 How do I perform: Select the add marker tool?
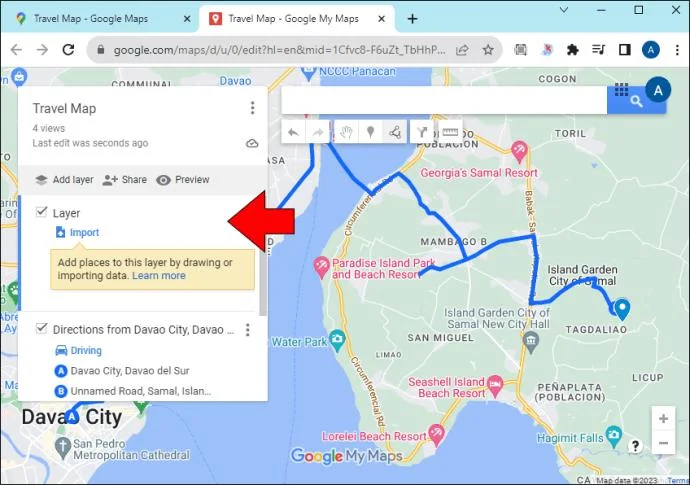(x=371, y=132)
